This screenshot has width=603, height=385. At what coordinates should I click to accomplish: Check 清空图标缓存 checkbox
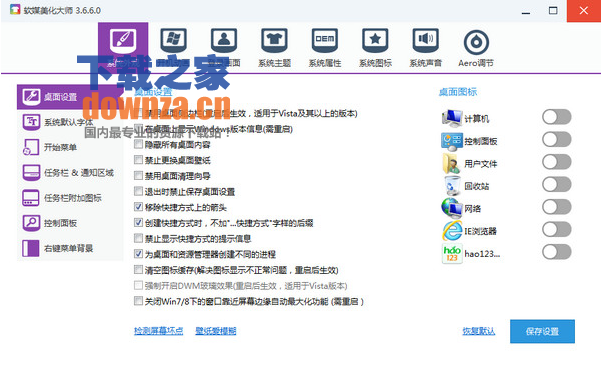(138, 270)
